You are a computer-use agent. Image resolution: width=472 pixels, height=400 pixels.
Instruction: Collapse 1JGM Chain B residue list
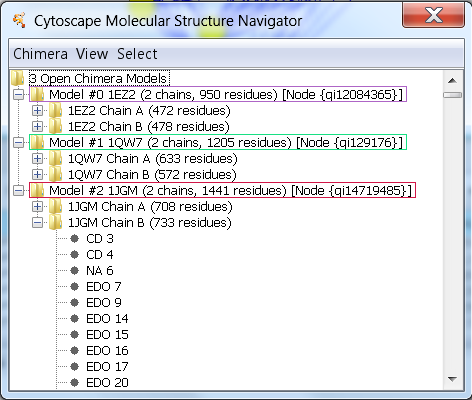pos(37,223)
